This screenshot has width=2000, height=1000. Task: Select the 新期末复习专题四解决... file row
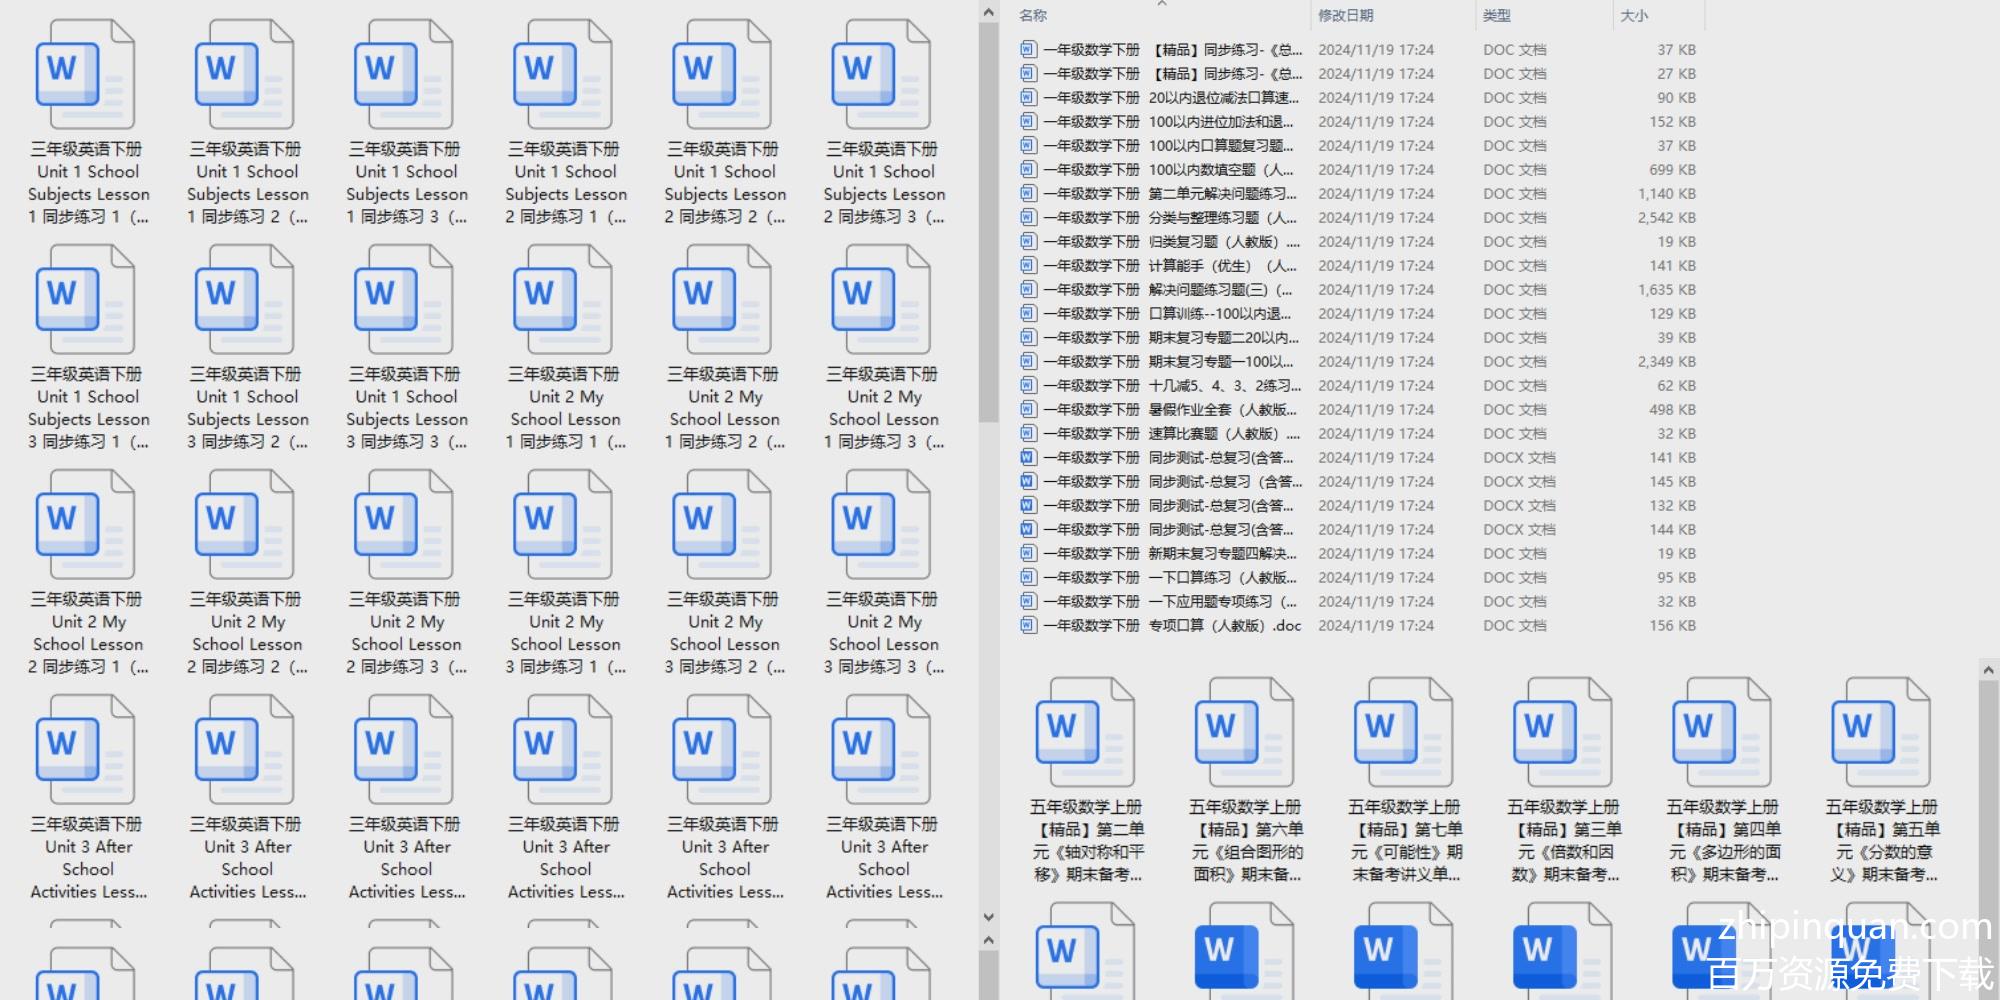tap(1358, 554)
